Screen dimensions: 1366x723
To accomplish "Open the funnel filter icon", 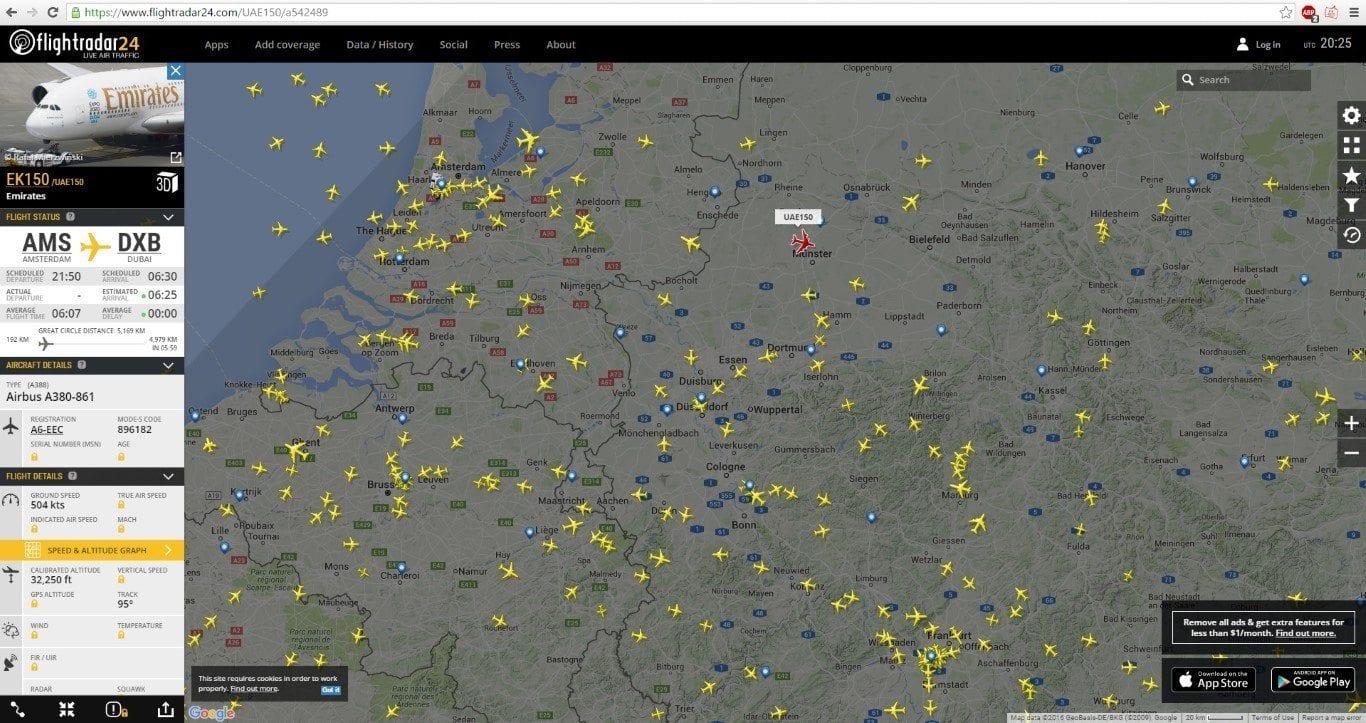I will pyautogui.click(x=1351, y=205).
